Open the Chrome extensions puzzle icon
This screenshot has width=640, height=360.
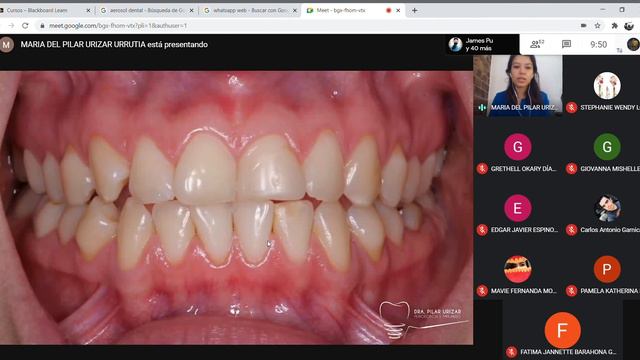pyautogui.click(x=614, y=25)
